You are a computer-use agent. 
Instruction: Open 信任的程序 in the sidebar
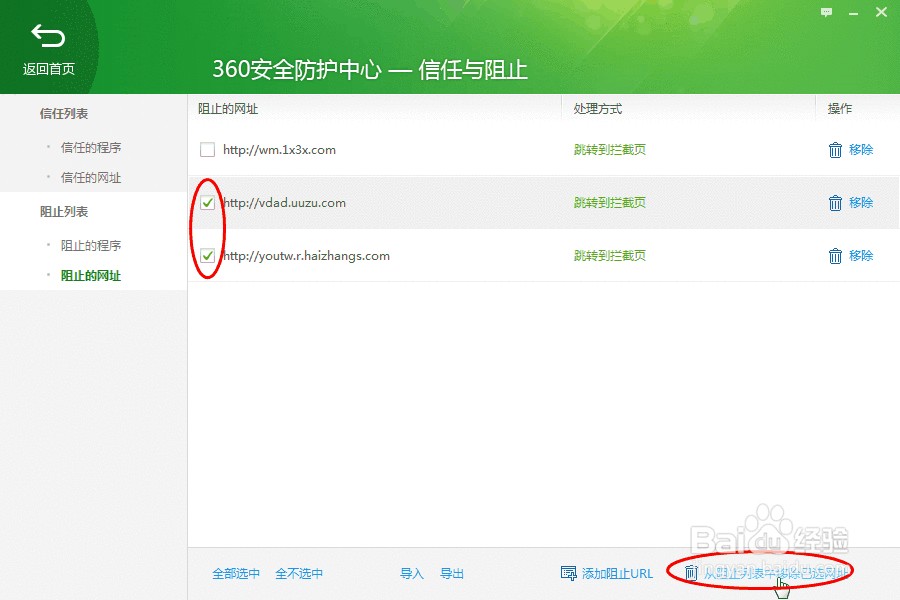click(91, 148)
